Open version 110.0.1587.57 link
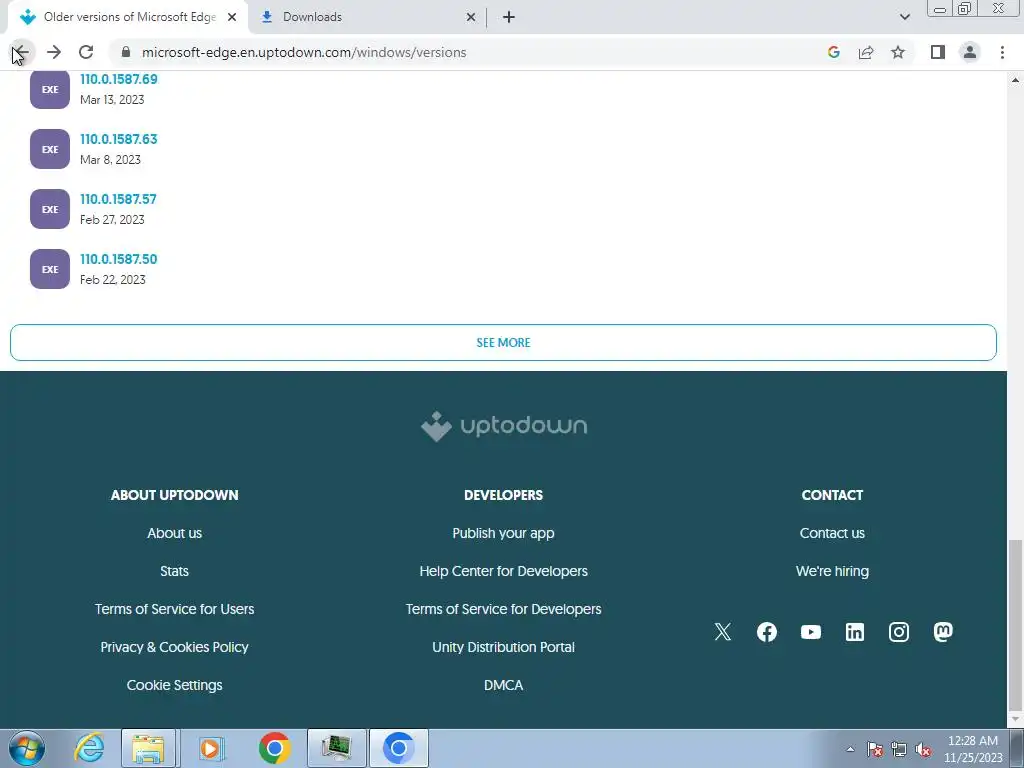 (x=118, y=199)
